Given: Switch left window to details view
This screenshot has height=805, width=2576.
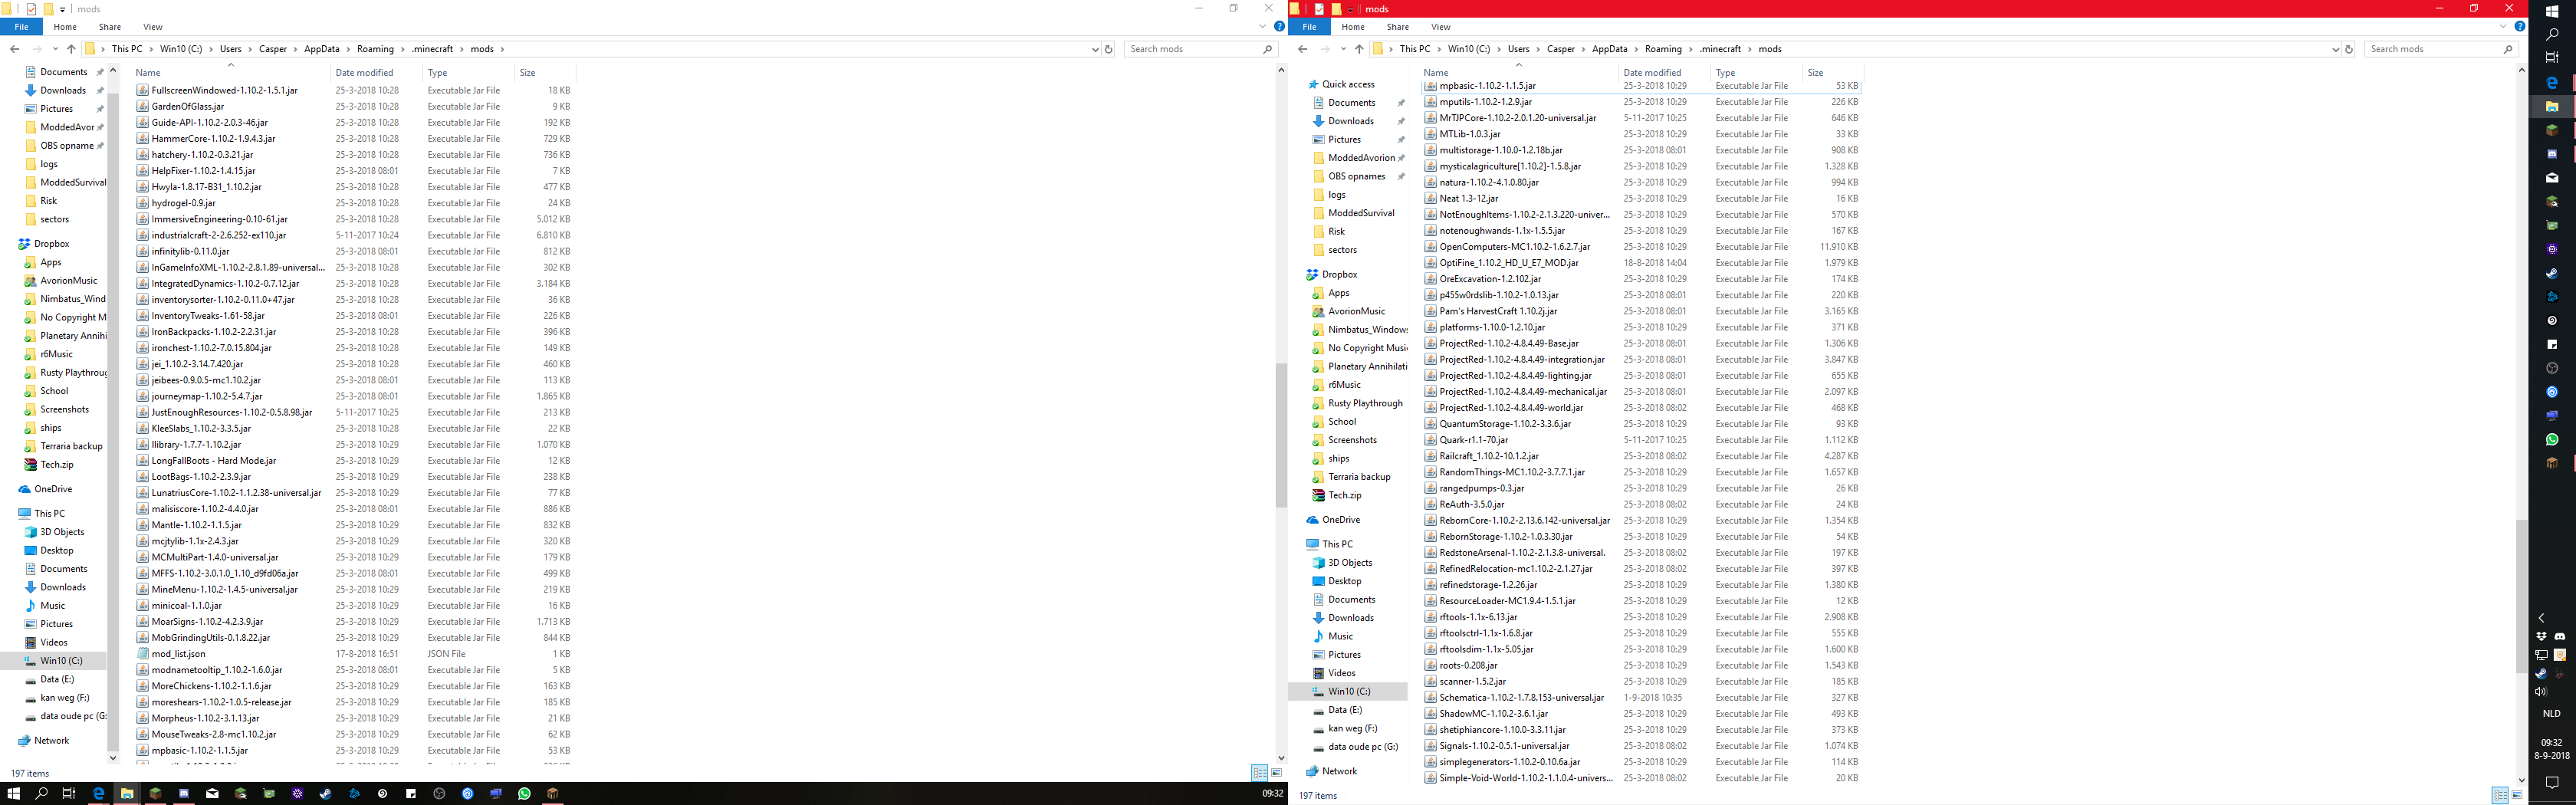Looking at the screenshot, I should point(1260,773).
